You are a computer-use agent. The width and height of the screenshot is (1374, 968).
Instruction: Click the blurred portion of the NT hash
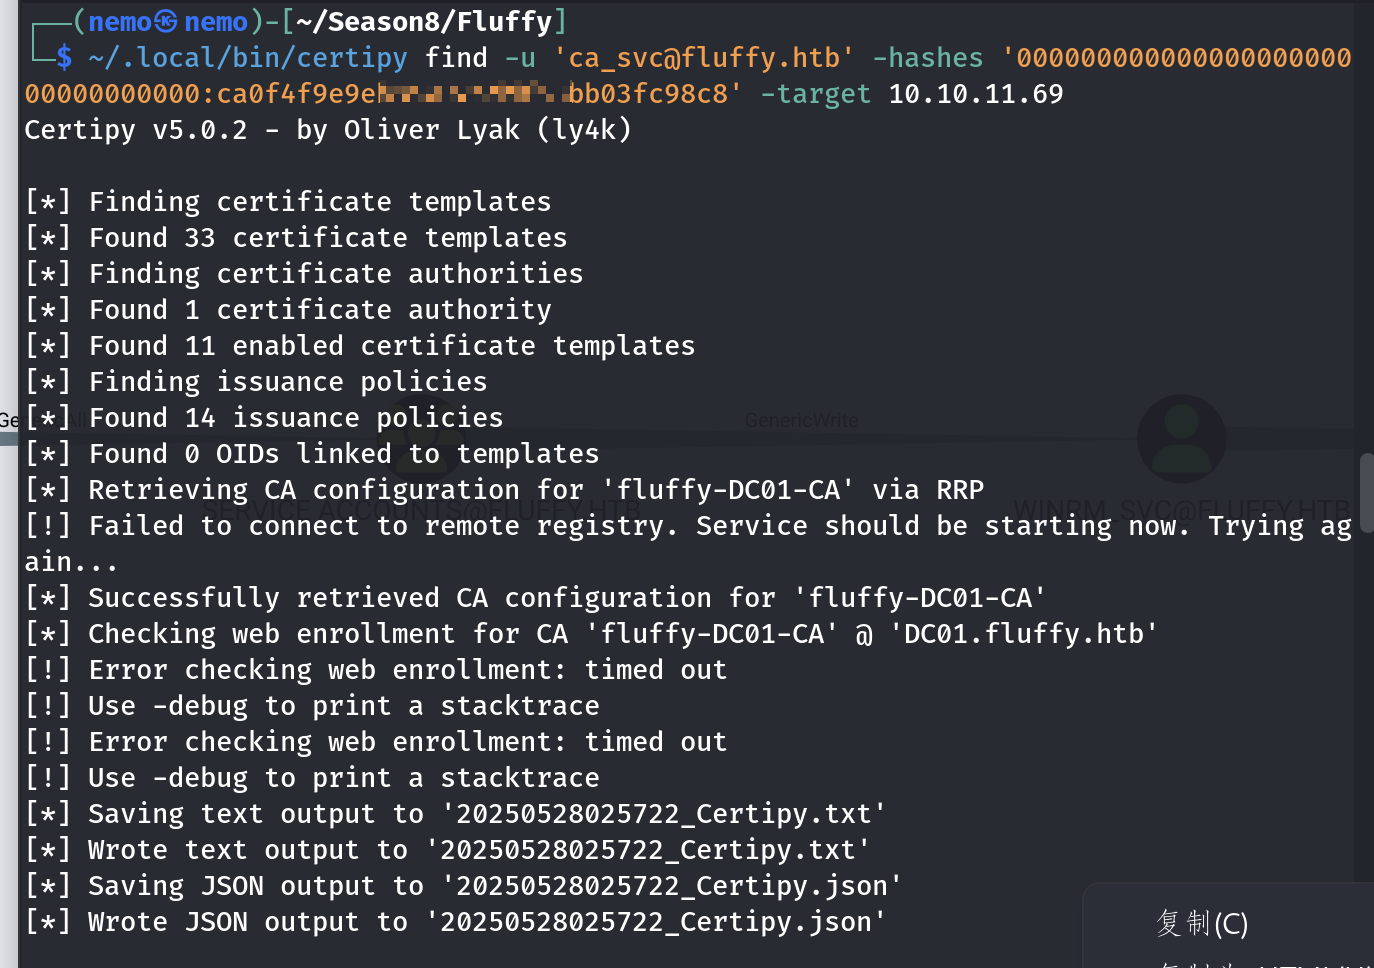[x=468, y=94]
